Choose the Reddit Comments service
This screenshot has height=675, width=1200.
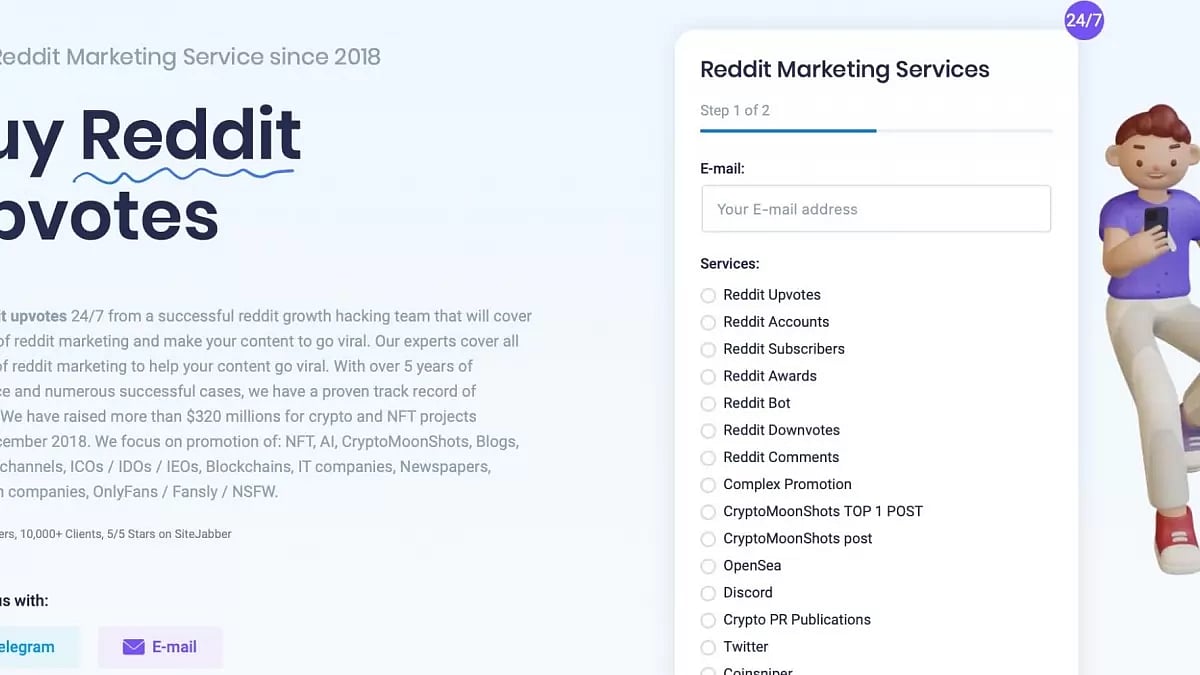(708, 457)
